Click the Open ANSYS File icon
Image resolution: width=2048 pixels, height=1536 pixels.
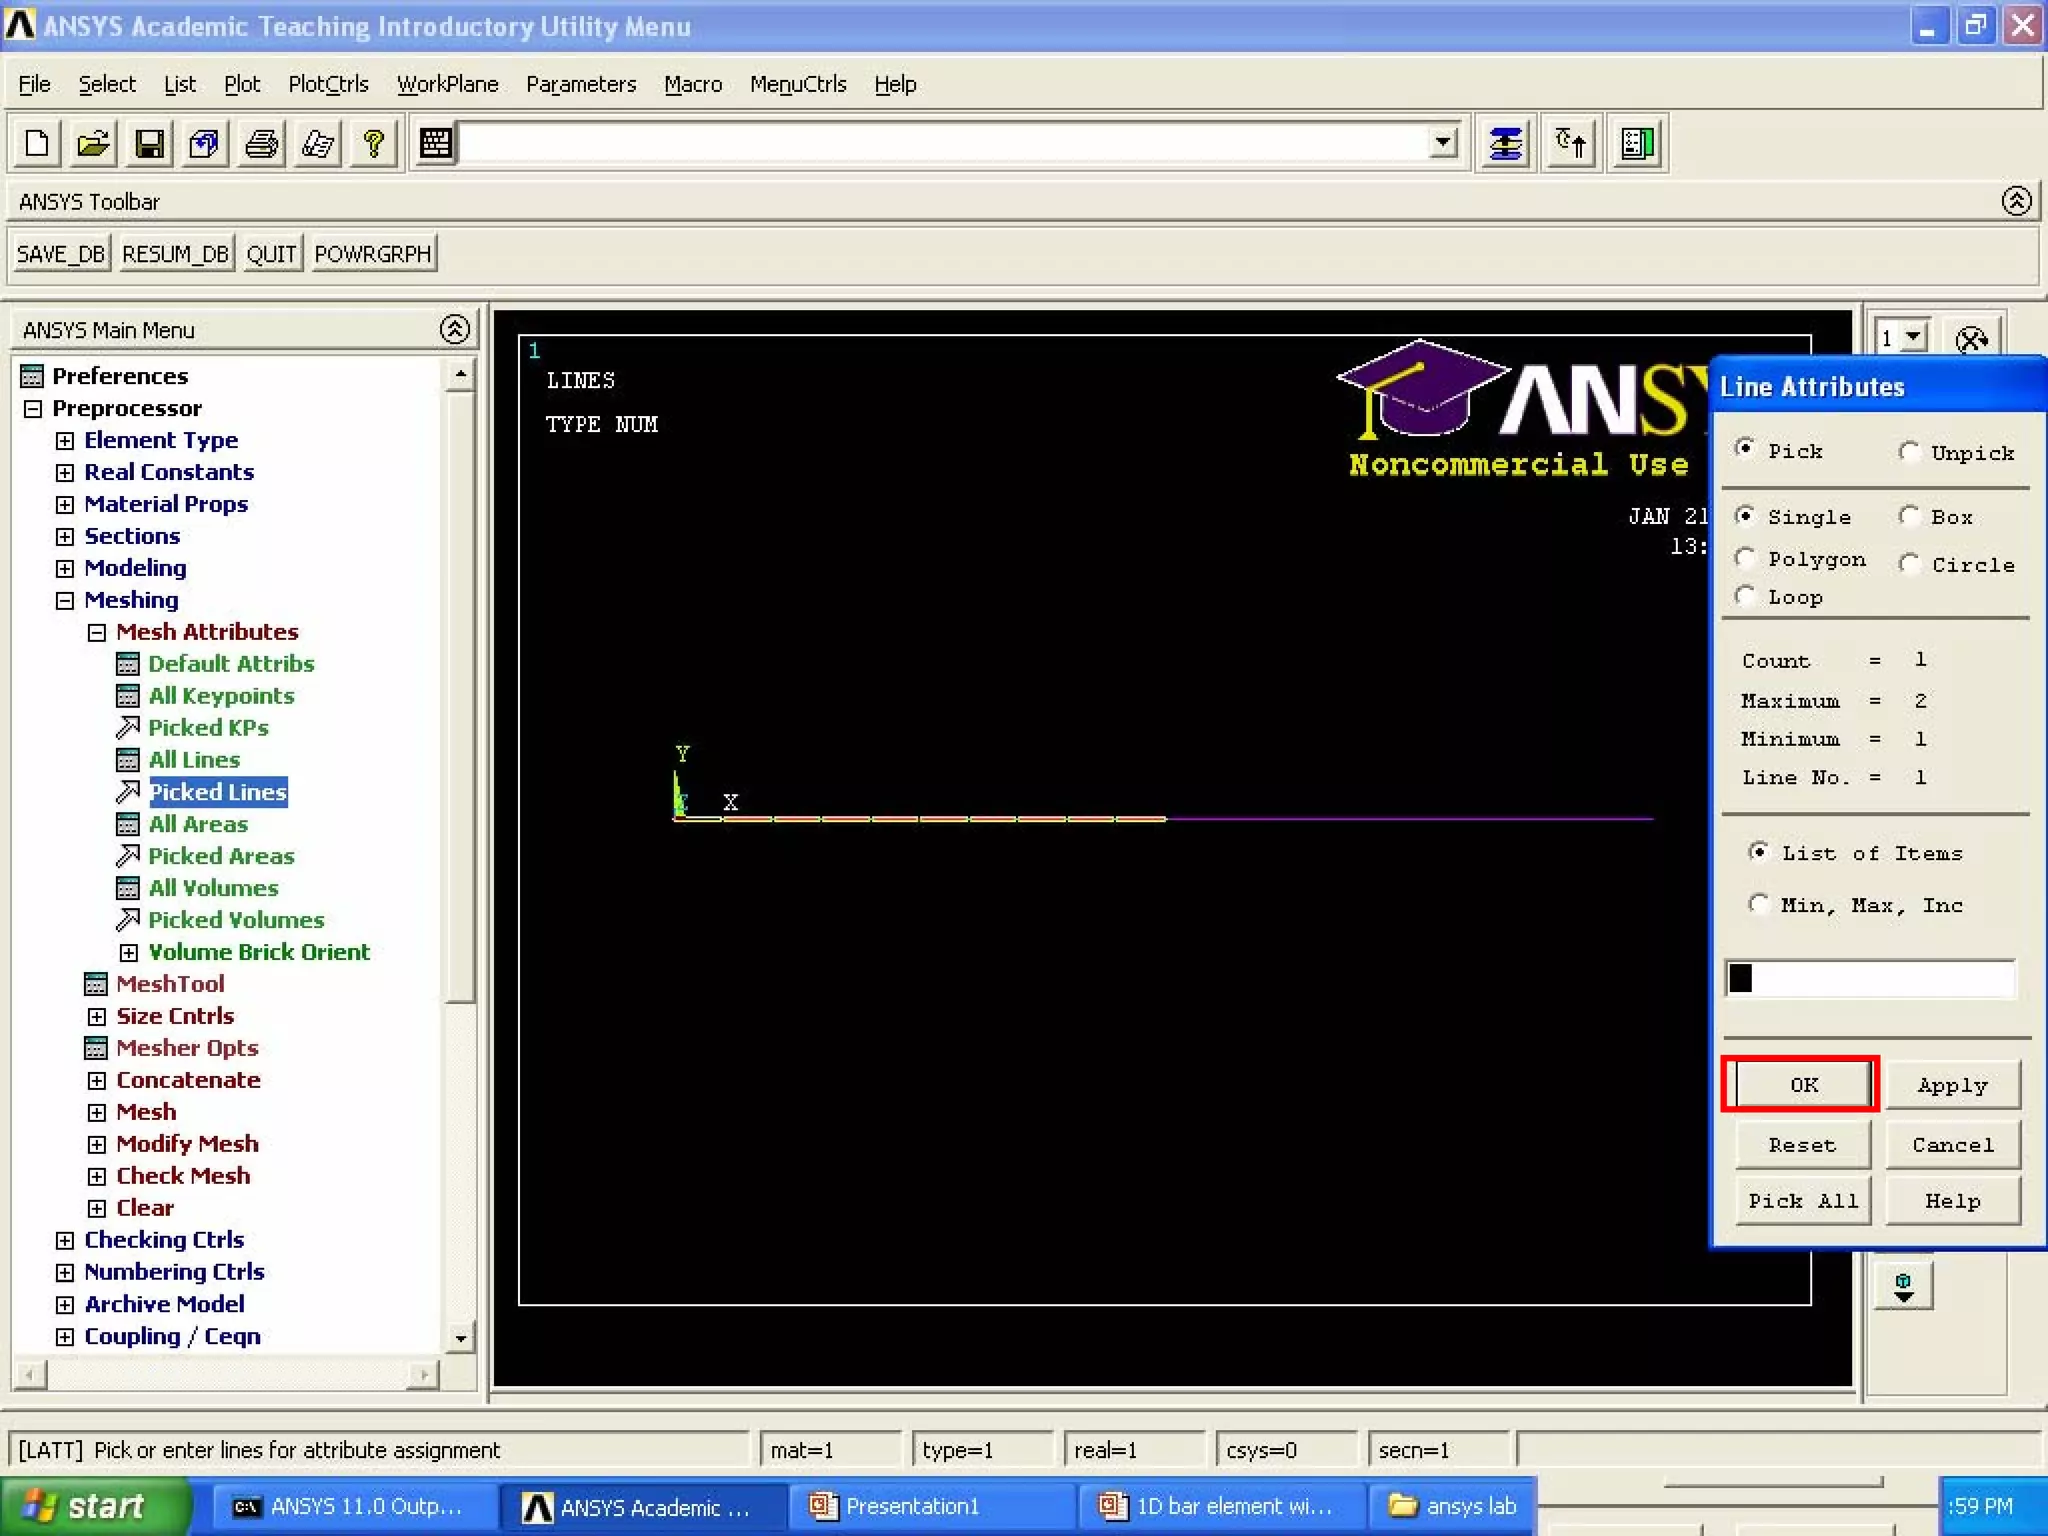point(93,144)
